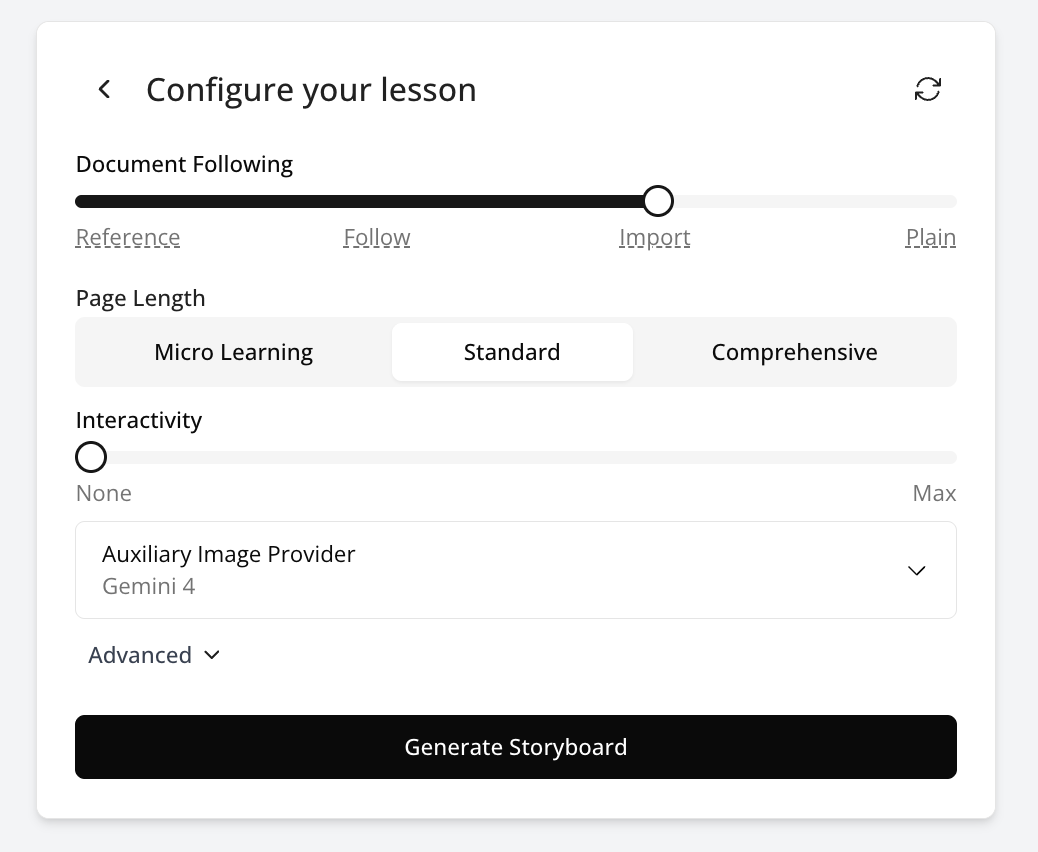Click the Import label under the slider

pos(654,238)
